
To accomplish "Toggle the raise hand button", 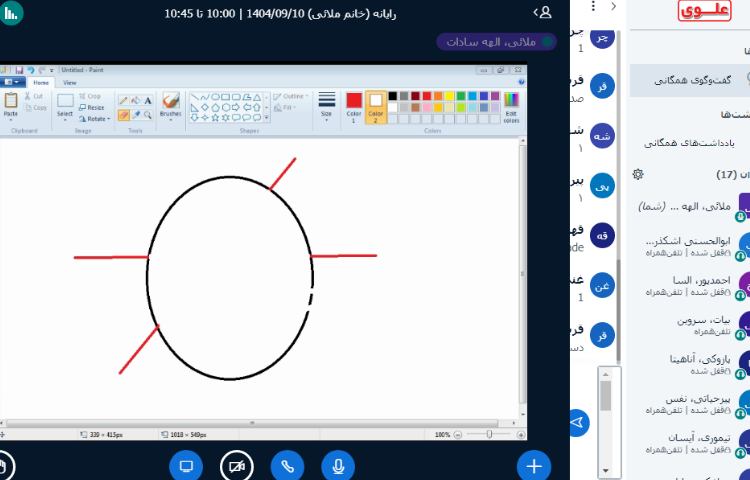I will (4, 466).
